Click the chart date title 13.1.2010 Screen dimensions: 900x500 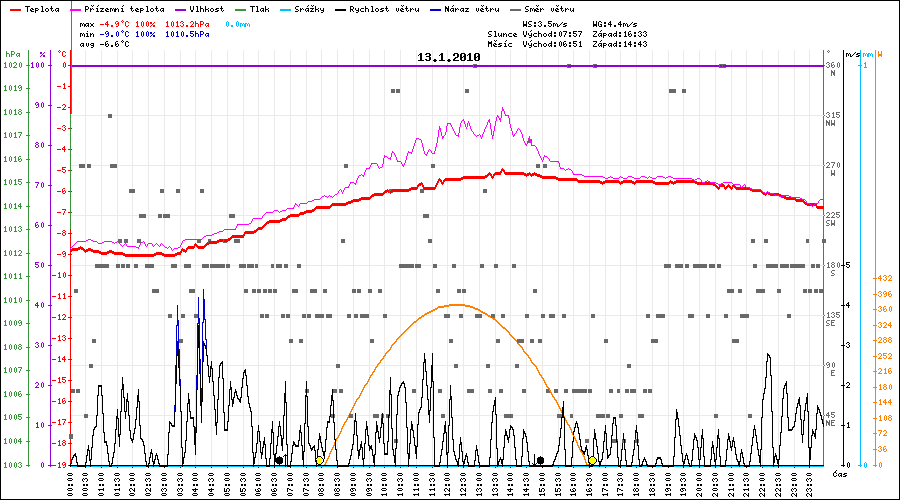point(449,58)
